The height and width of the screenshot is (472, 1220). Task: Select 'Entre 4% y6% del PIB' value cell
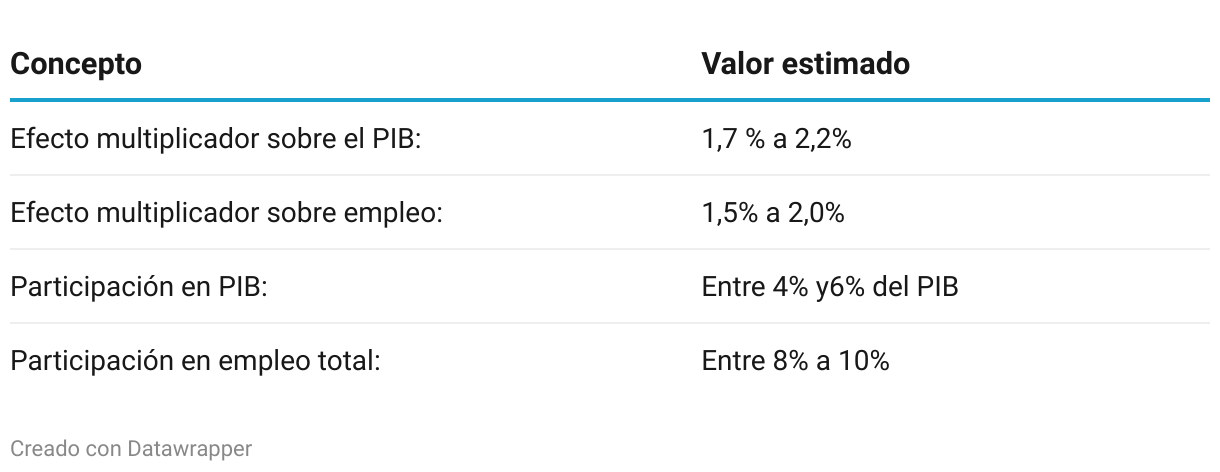point(830,287)
